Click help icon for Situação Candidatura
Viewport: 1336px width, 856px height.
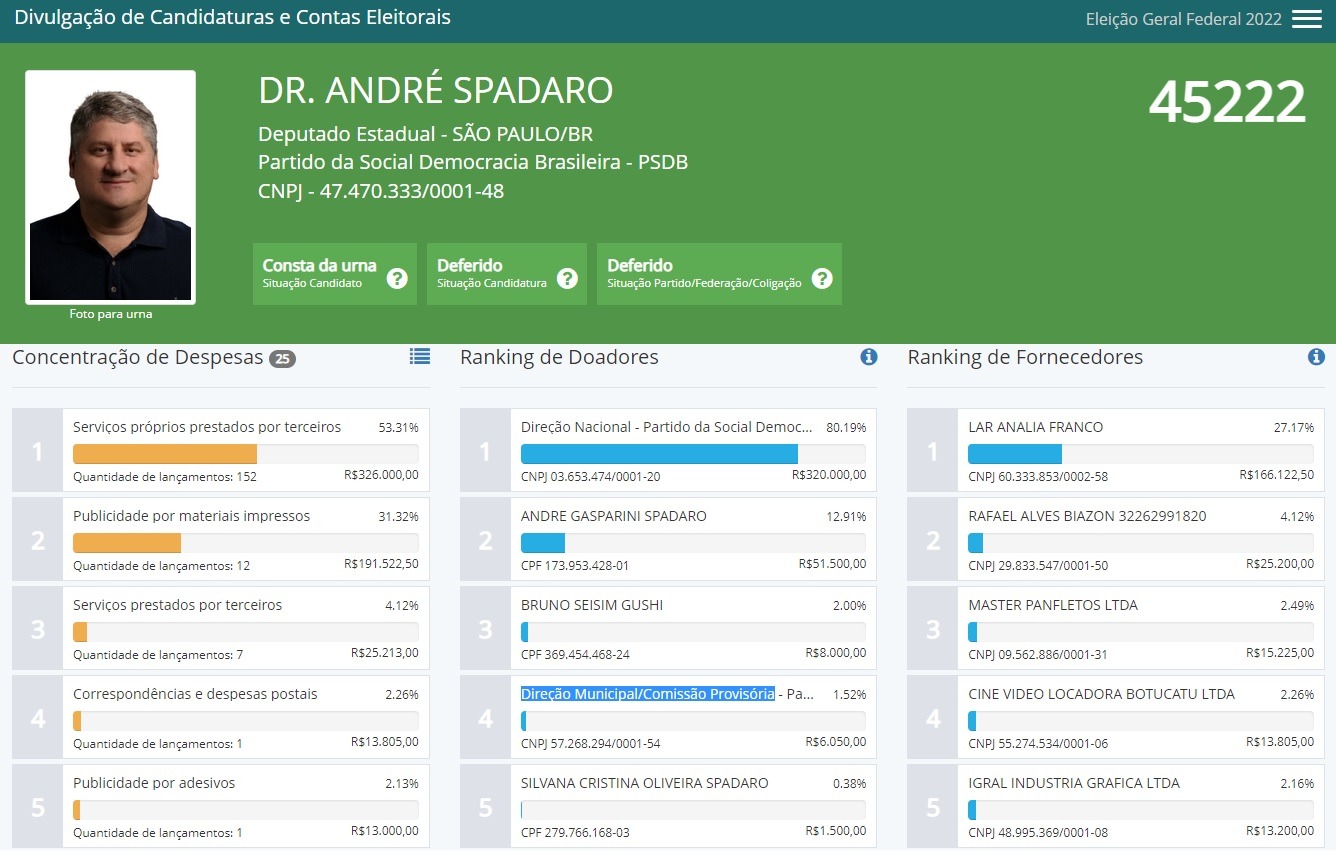567,278
